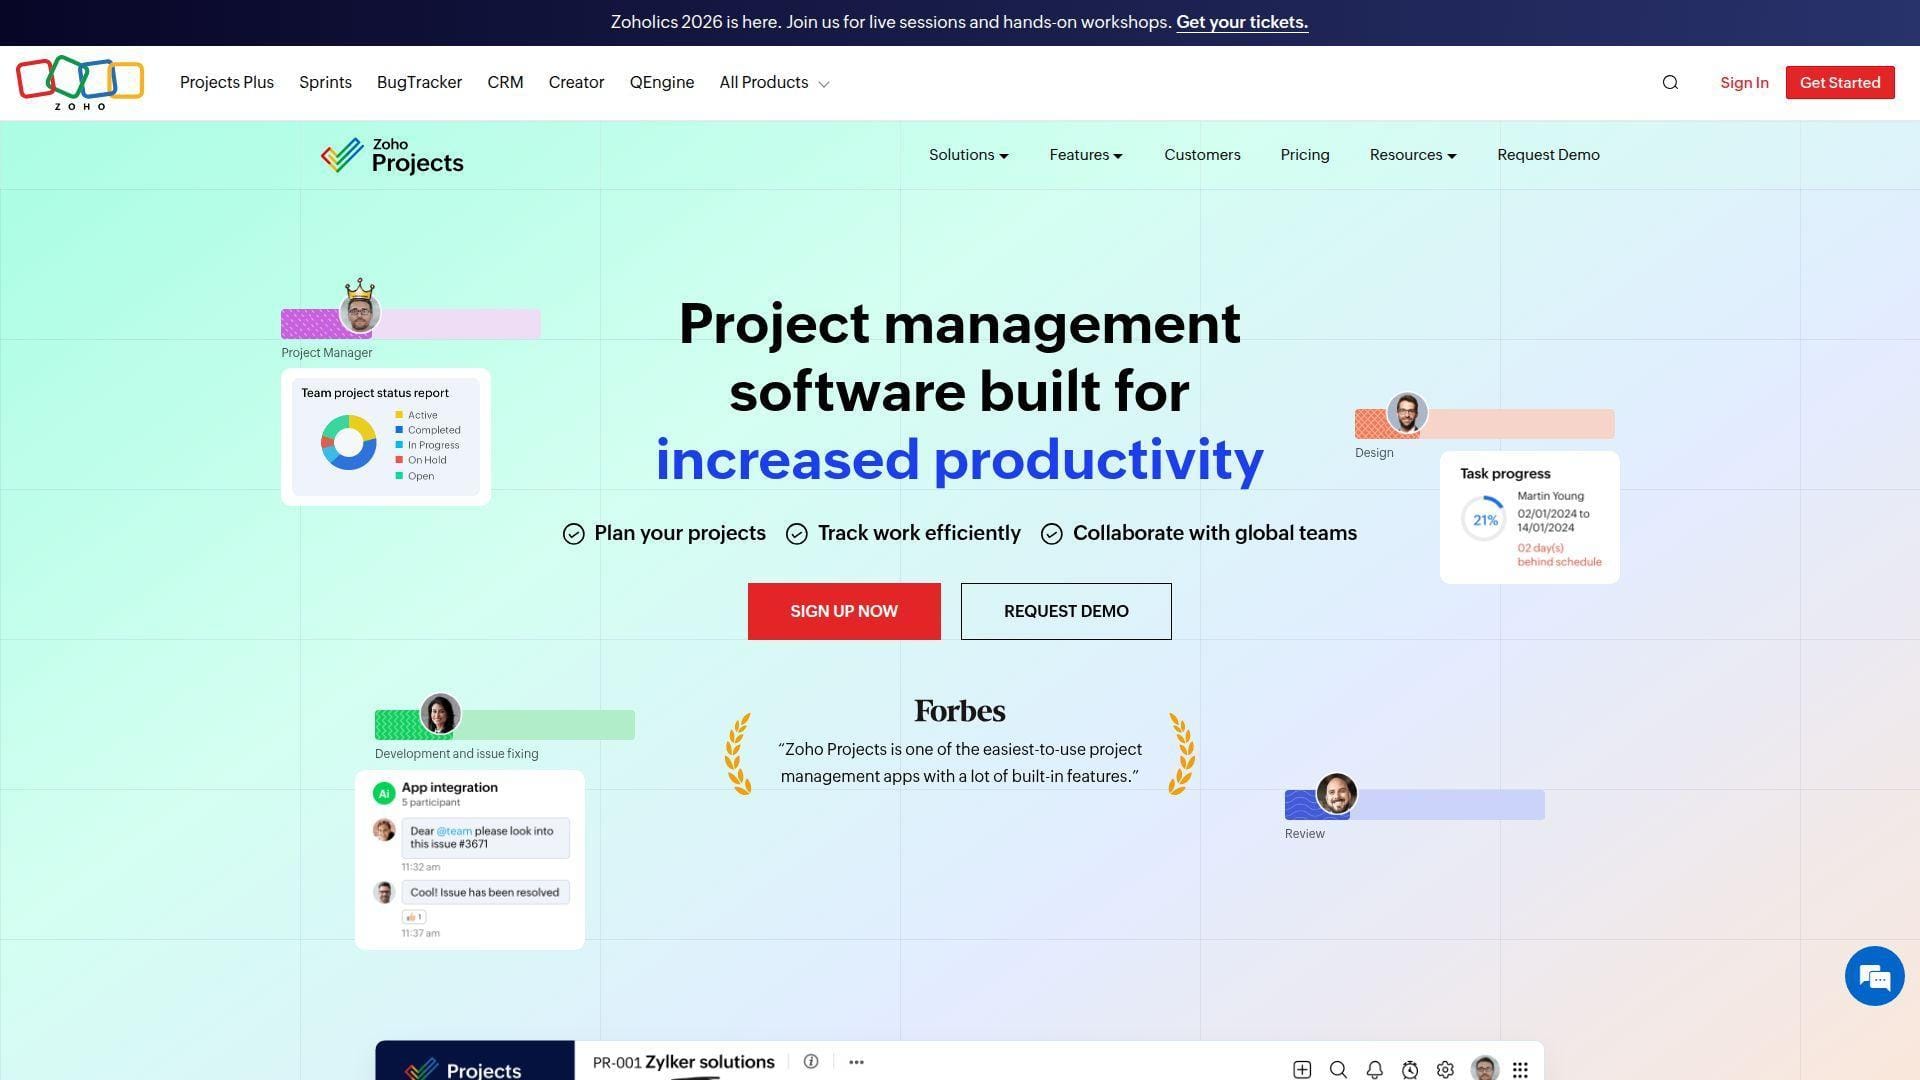Click the timer clock icon
This screenshot has height=1080, width=1920.
(1410, 1070)
